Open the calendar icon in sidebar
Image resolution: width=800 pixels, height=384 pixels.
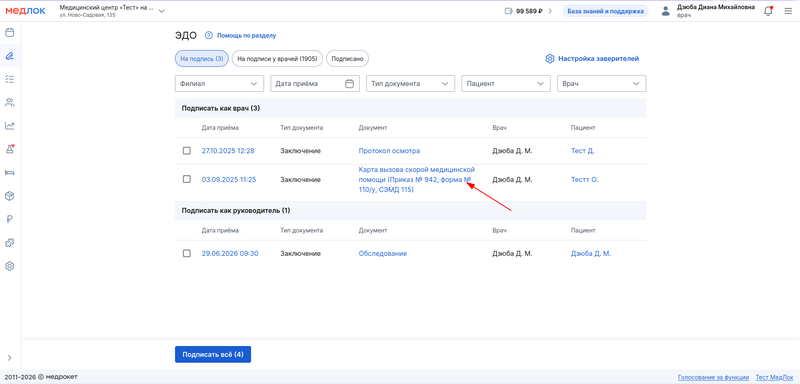9,33
